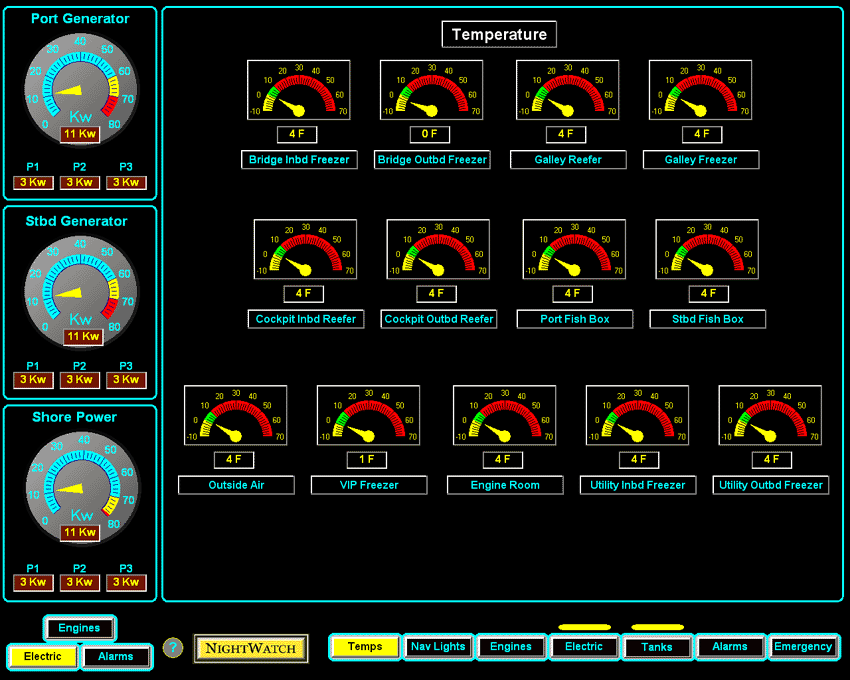Image resolution: width=850 pixels, height=680 pixels.
Task: Click the NightWatch logo
Action: 250,648
